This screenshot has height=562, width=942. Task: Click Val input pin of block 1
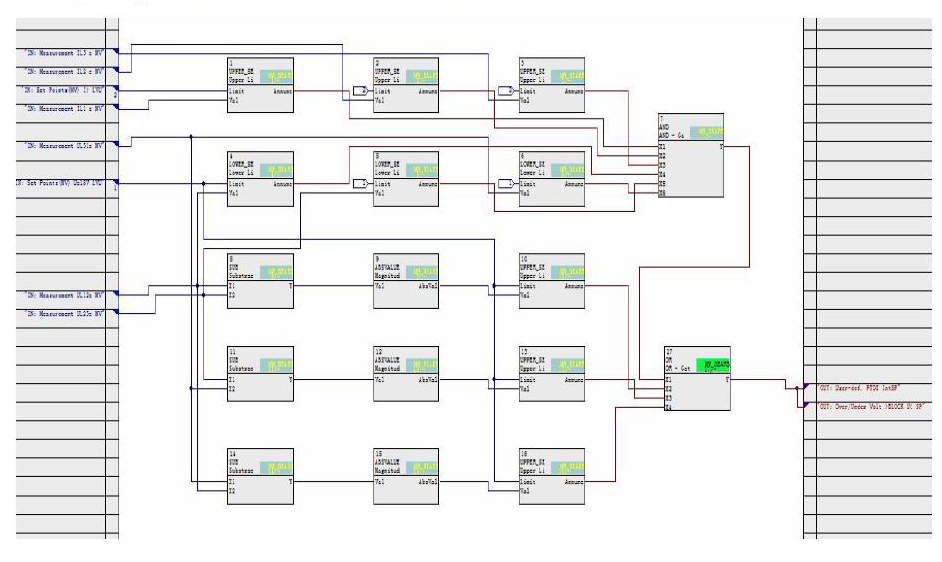pos(234,100)
